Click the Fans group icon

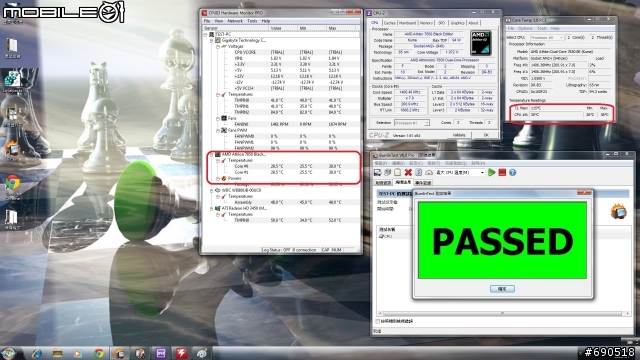coord(224,118)
